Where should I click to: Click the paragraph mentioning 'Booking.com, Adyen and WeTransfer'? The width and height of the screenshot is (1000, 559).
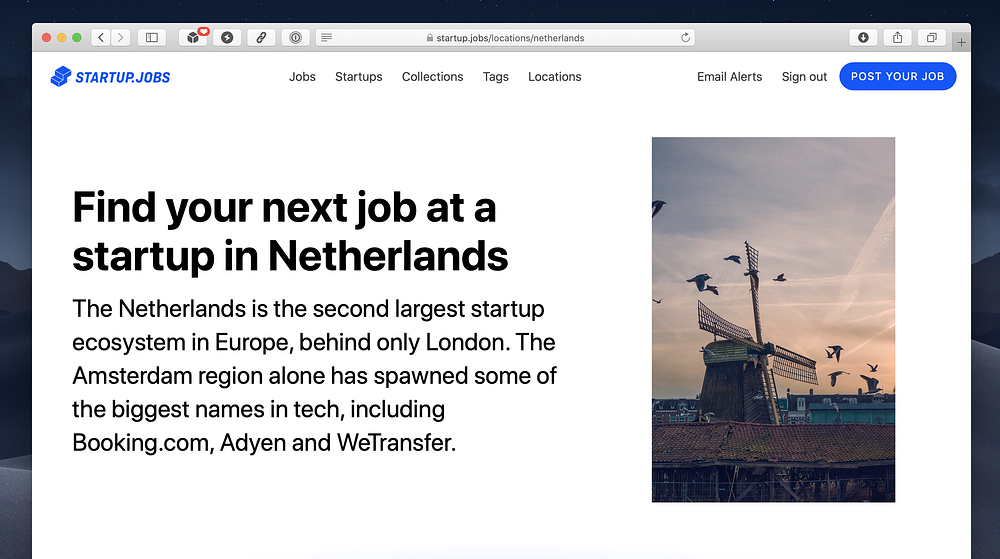[x=314, y=375]
